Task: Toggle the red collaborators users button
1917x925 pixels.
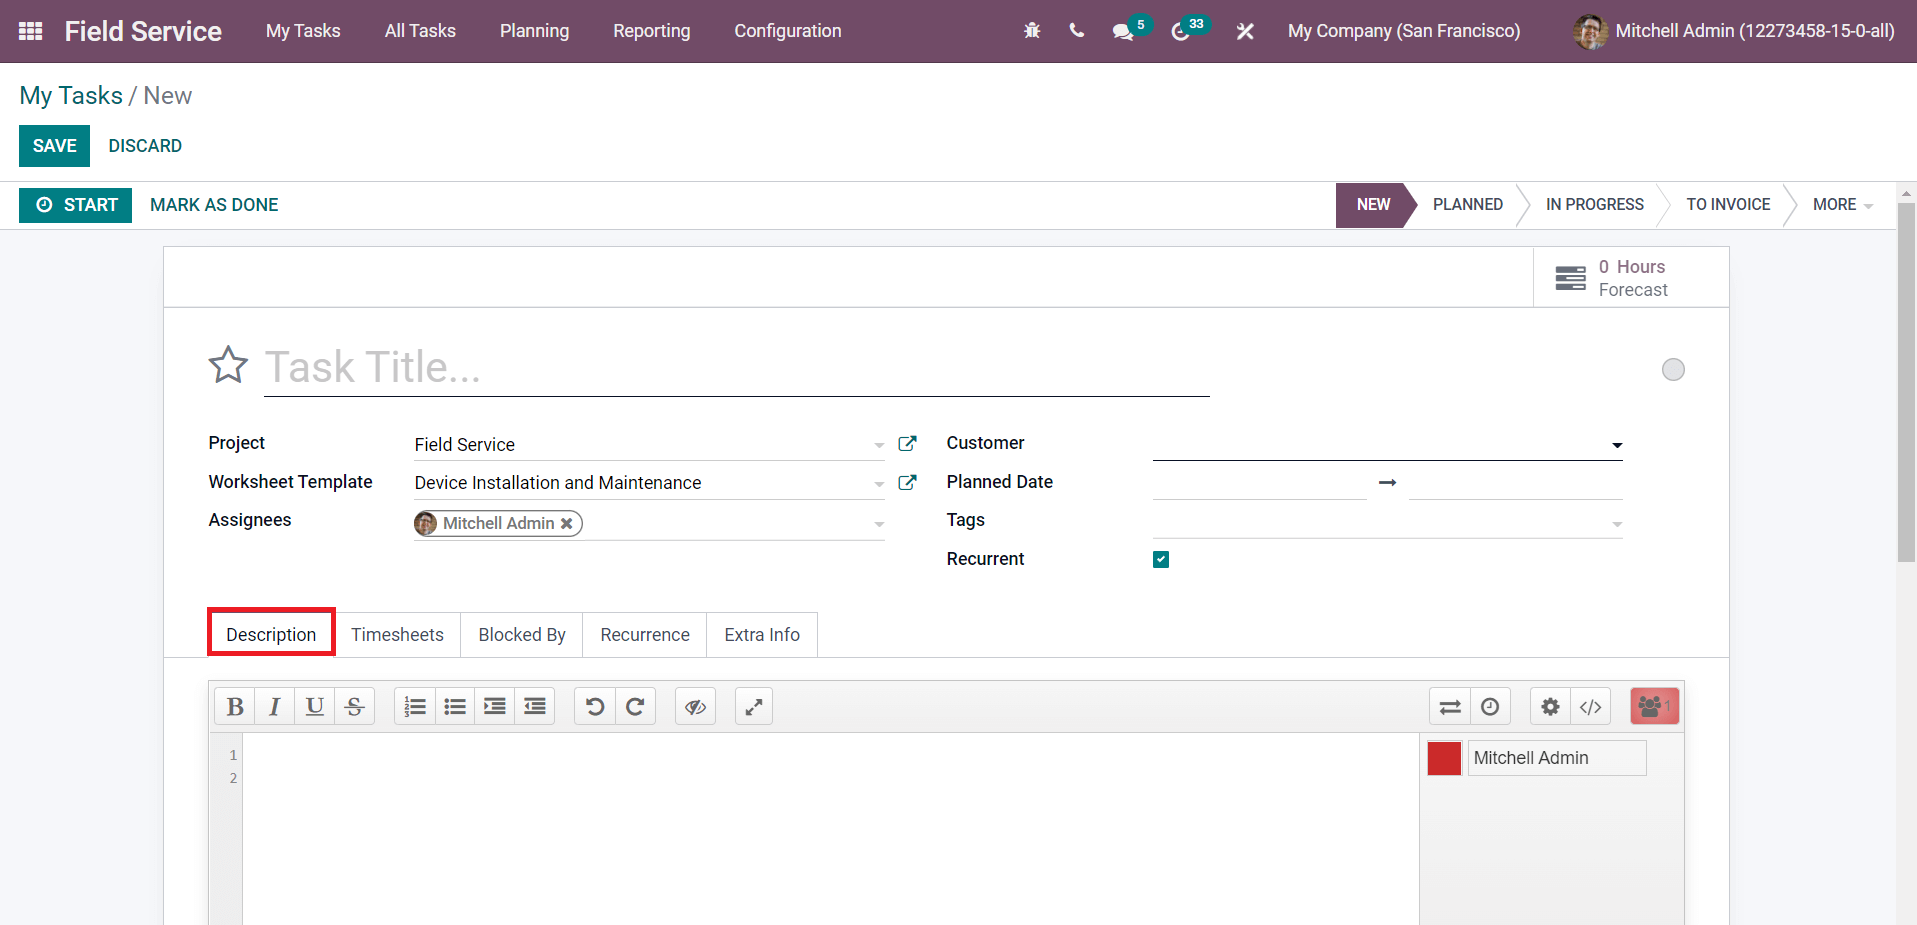Action: (x=1654, y=706)
